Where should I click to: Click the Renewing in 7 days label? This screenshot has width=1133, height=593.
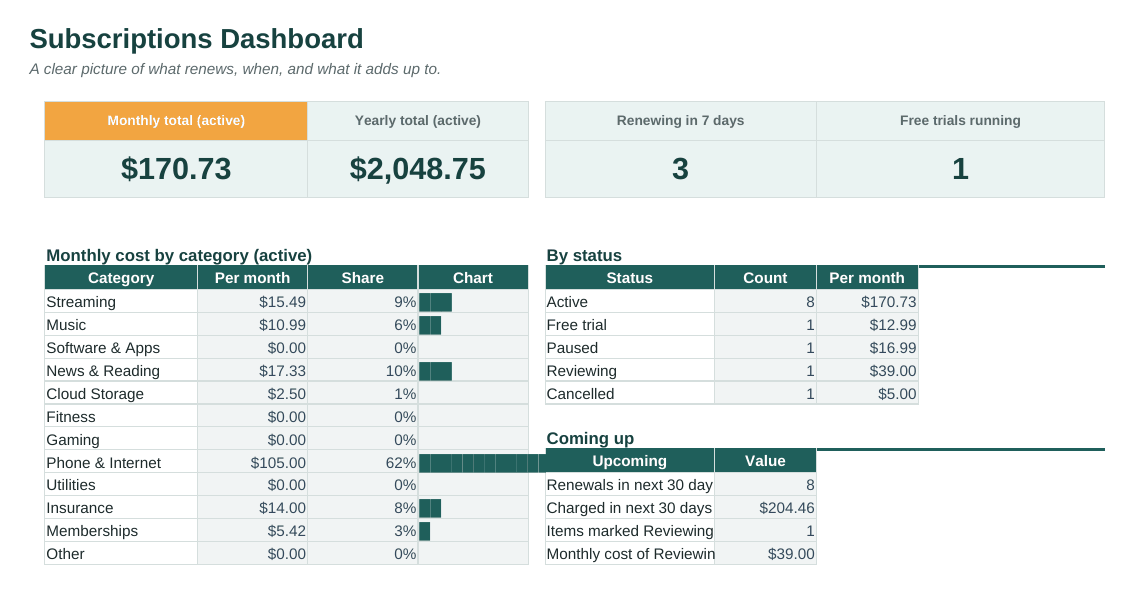click(x=681, y=121)
